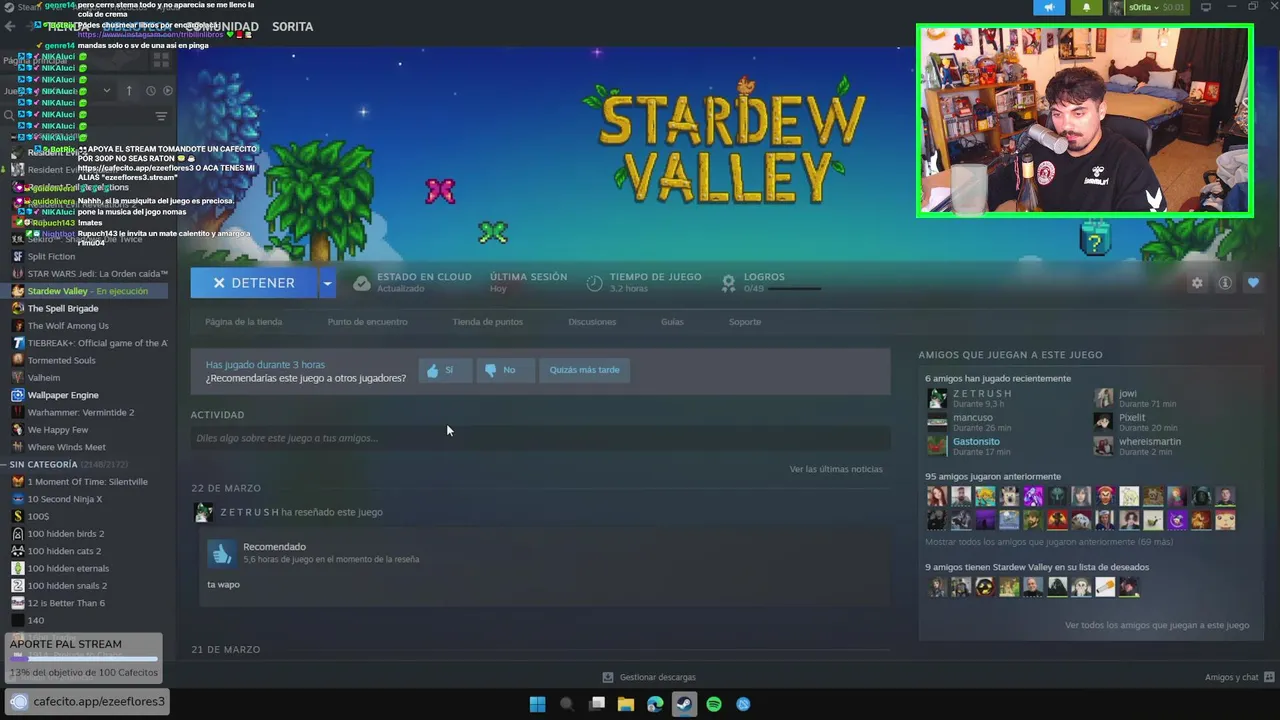Stop the game with DETENER button
The width and height of the screenshot is (1280, 720).
pos(254,283)
